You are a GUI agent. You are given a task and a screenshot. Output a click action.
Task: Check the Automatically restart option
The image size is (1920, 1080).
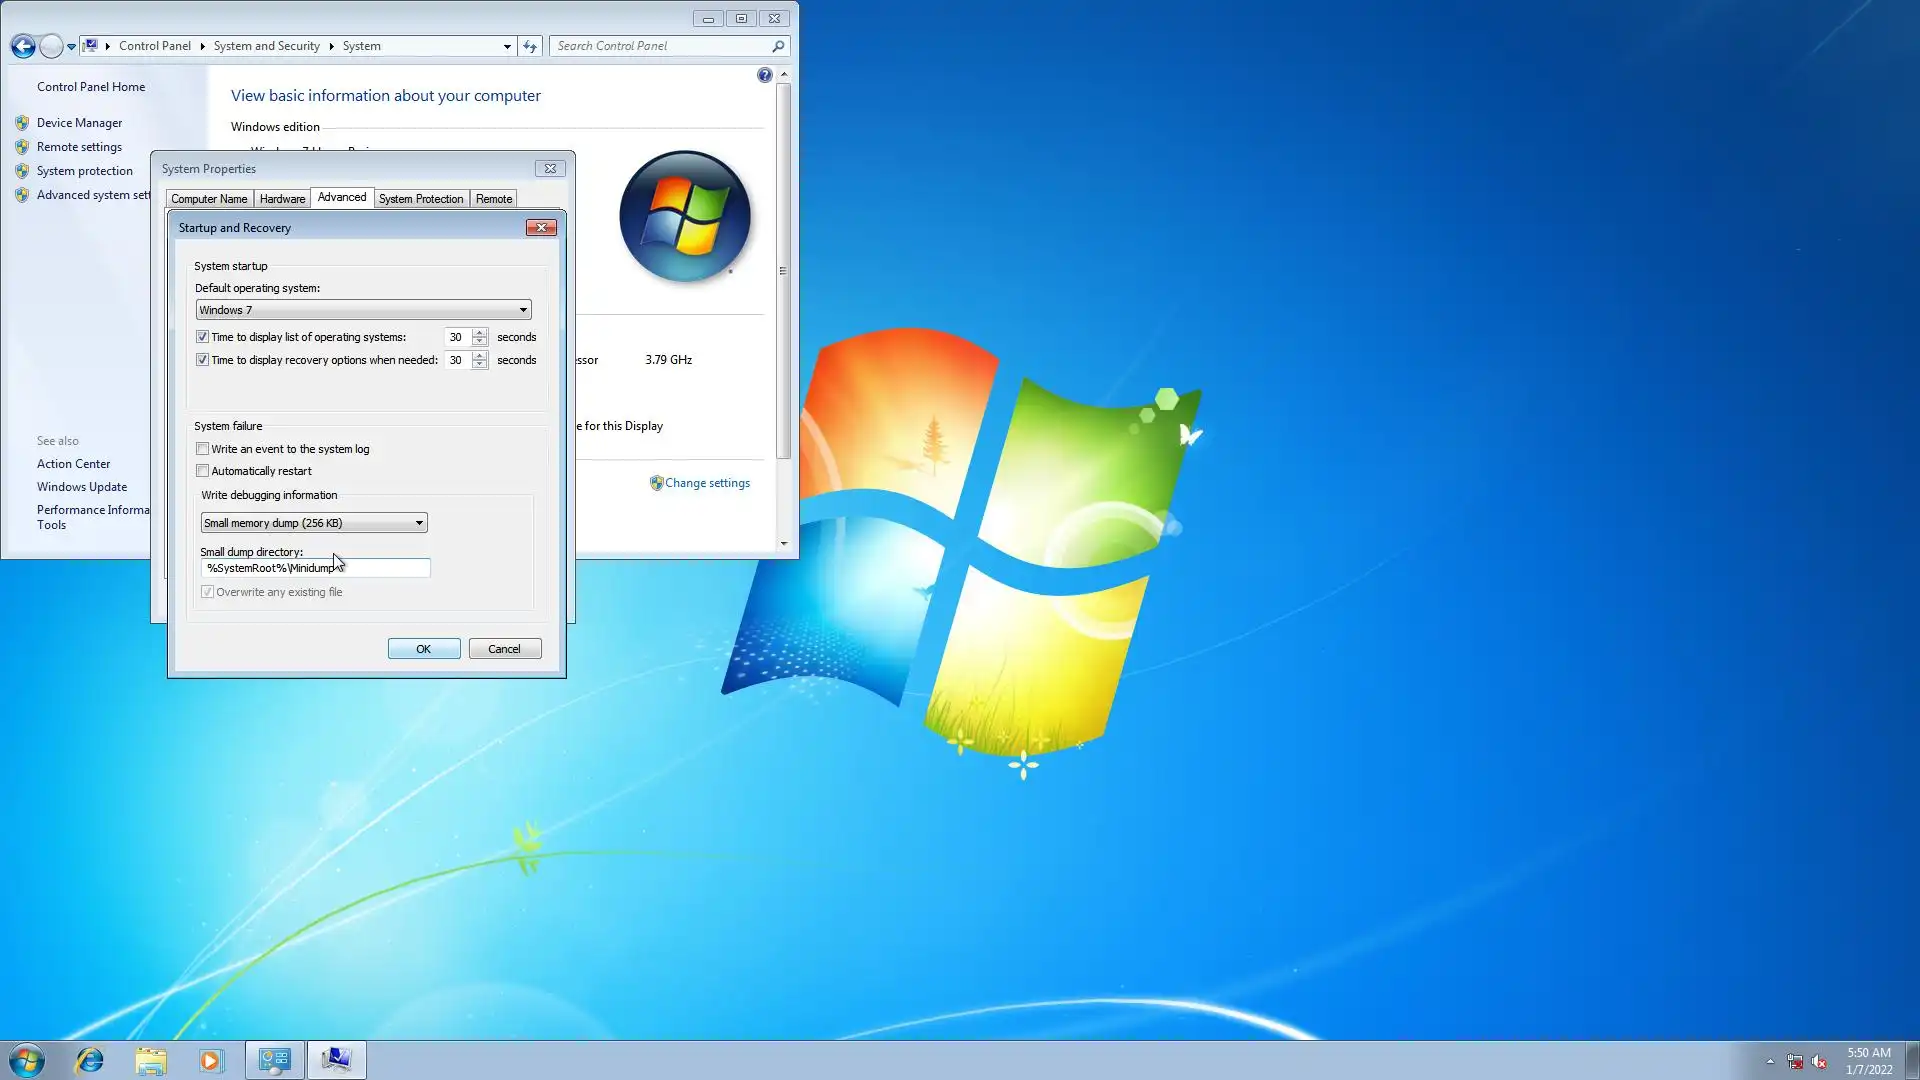(203, 471)
